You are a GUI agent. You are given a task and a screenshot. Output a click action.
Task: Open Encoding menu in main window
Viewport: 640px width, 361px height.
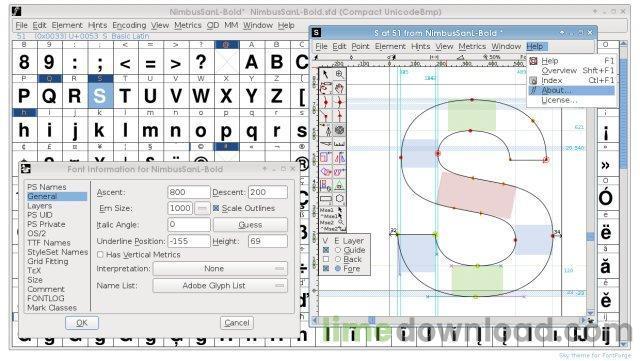tap(129, 25)
